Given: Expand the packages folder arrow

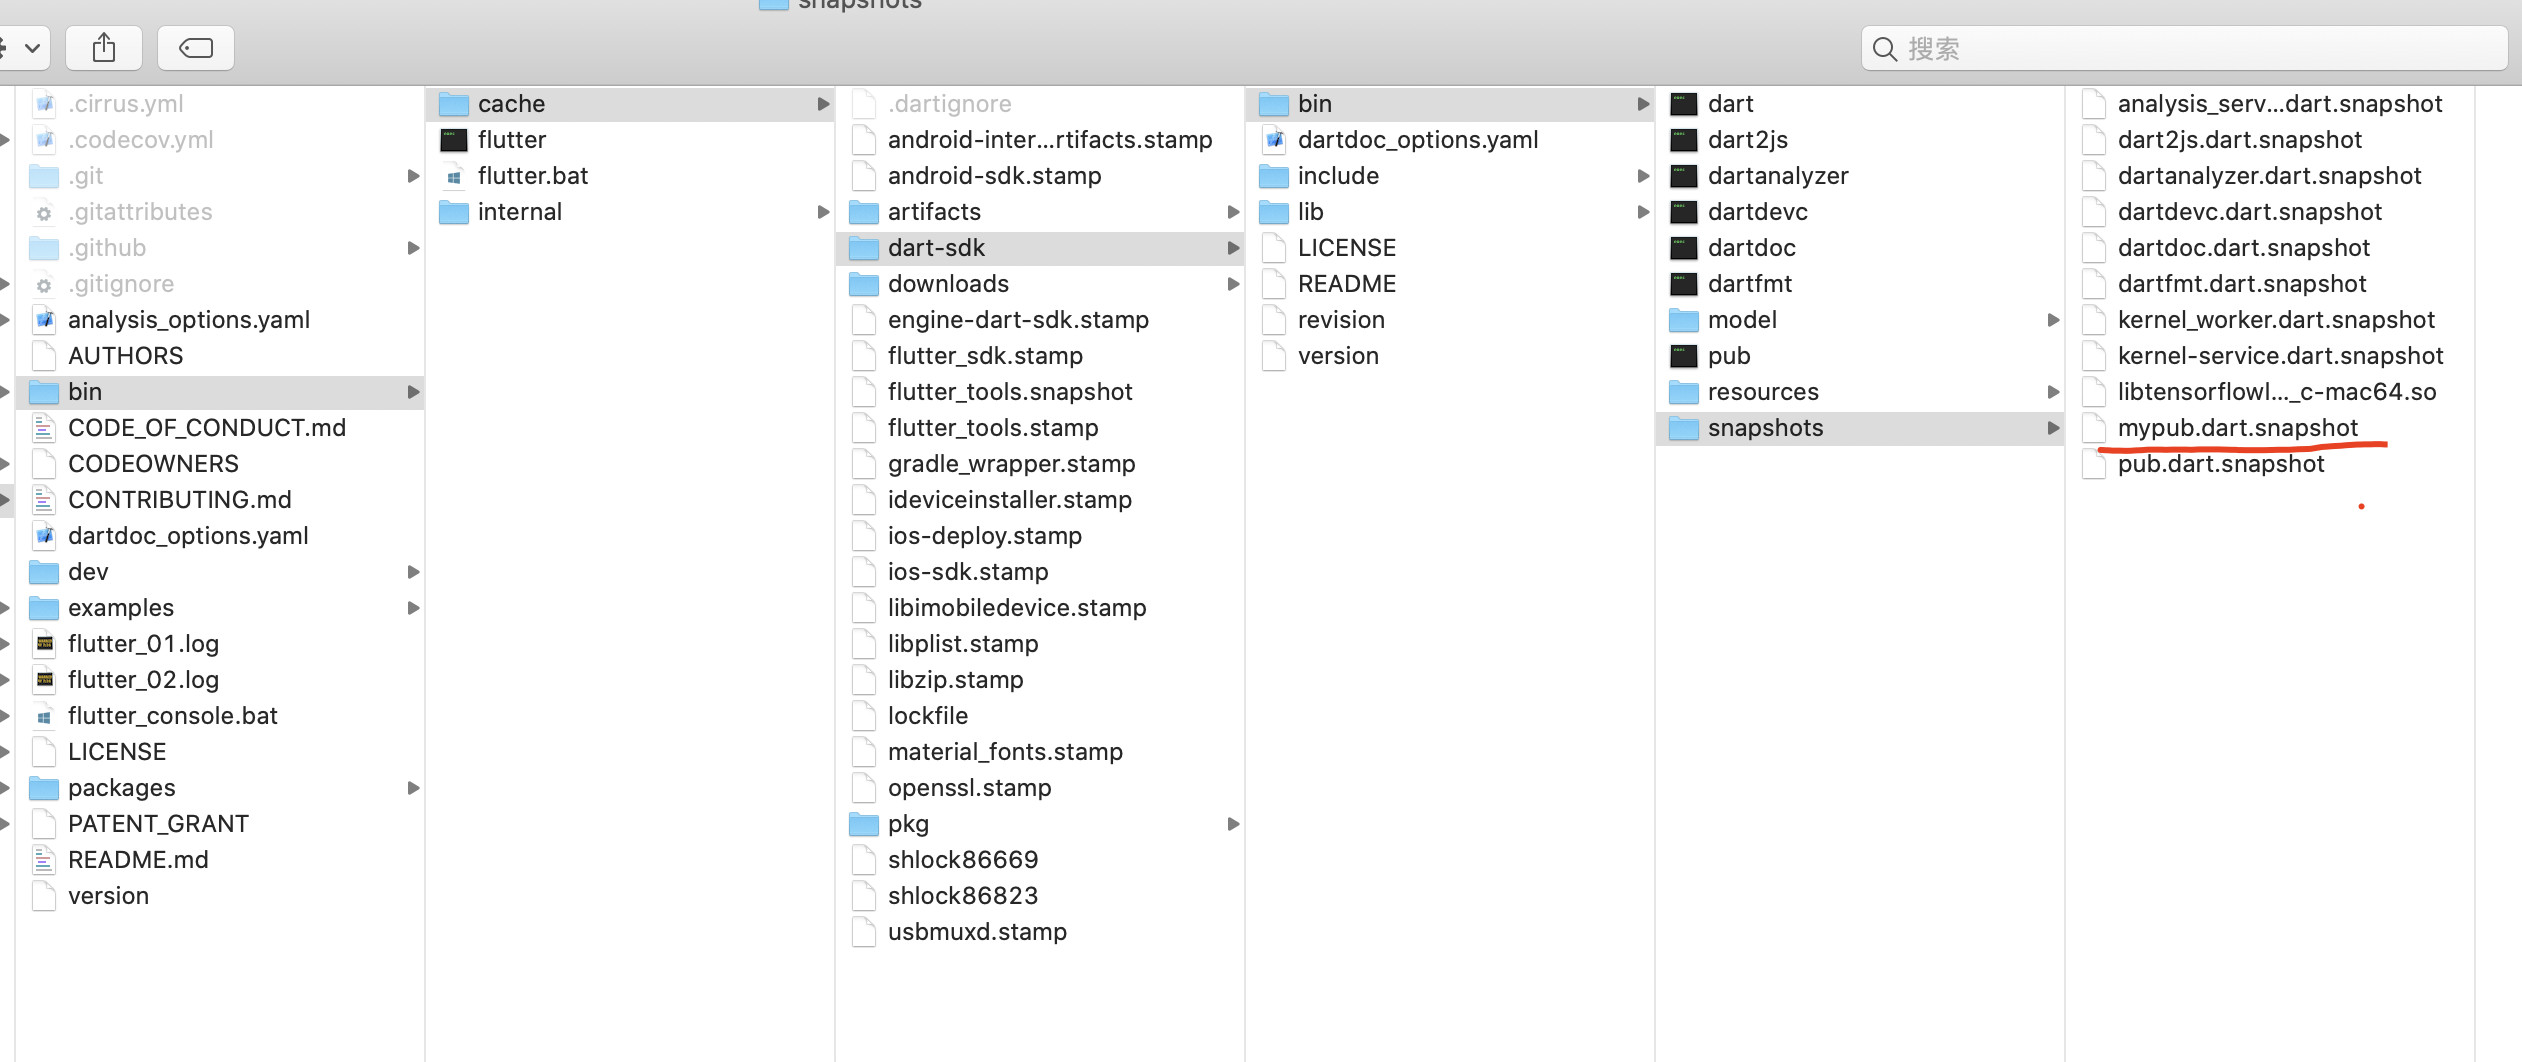Looking at the screenshot, I should 413,788.
